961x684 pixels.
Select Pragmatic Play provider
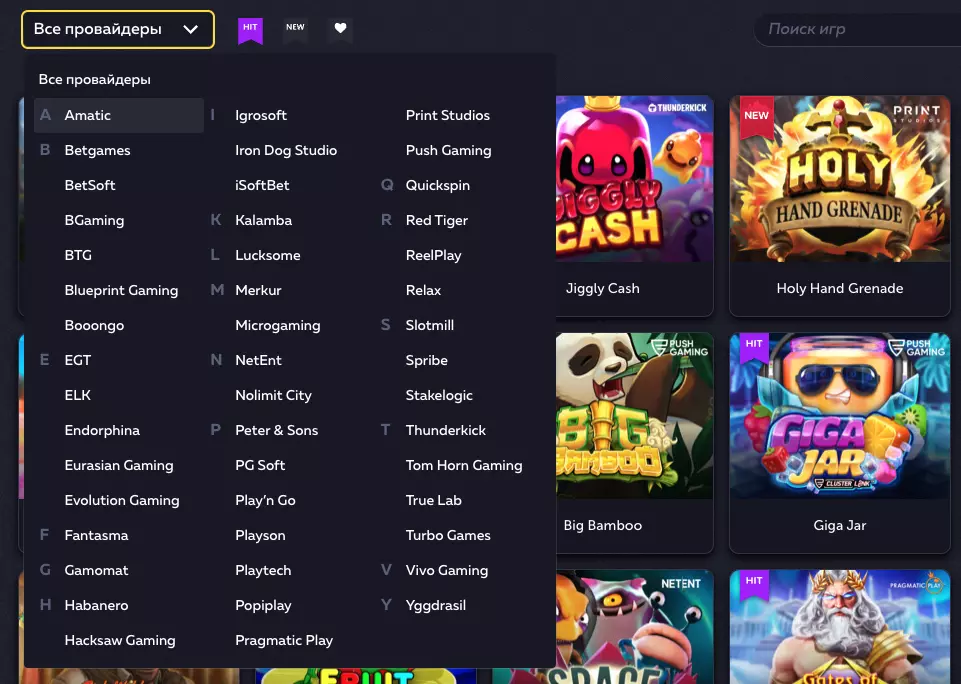tap(284, 640)
